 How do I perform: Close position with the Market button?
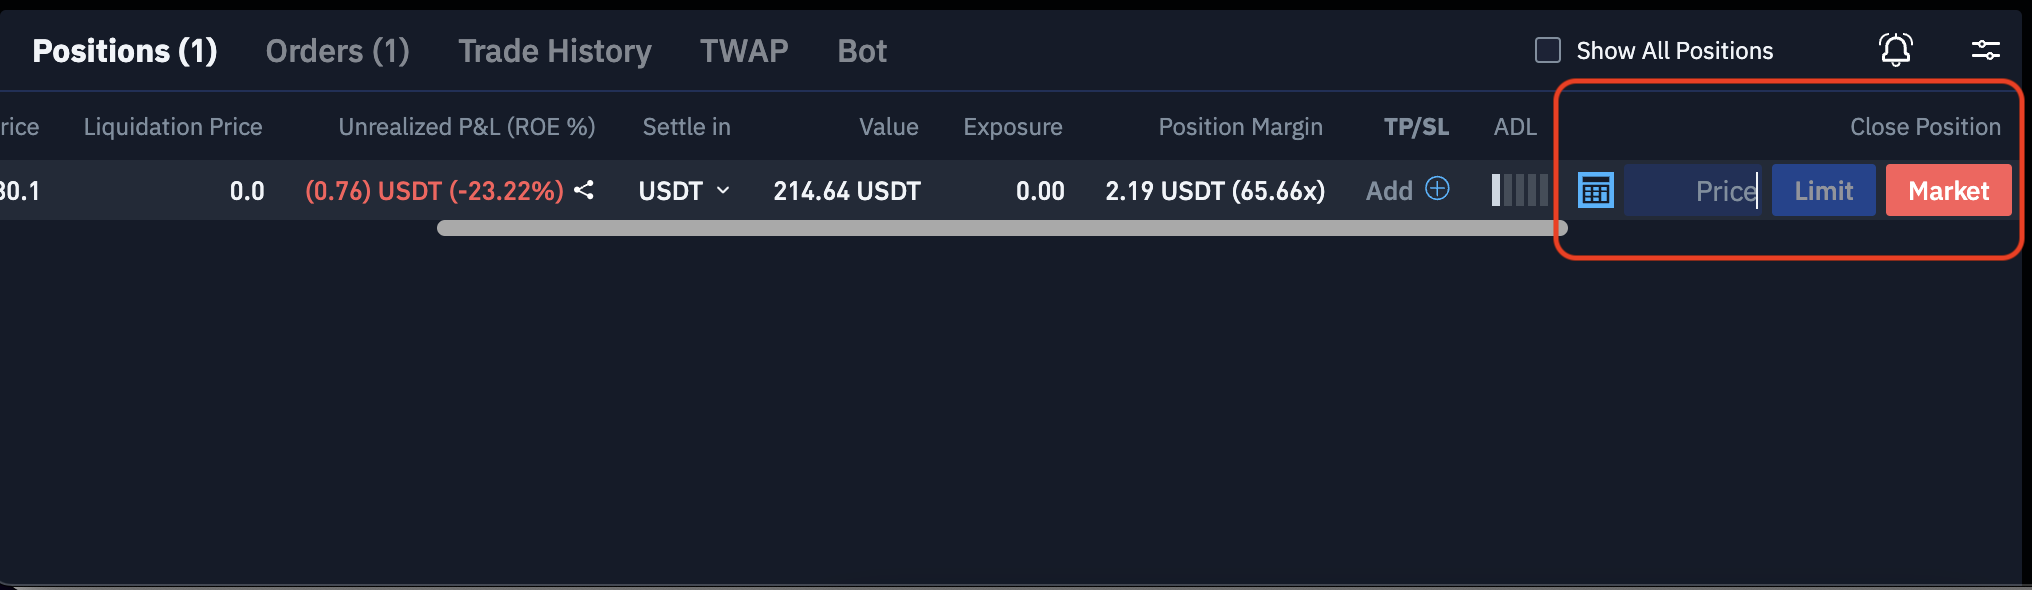(1948, 190)
